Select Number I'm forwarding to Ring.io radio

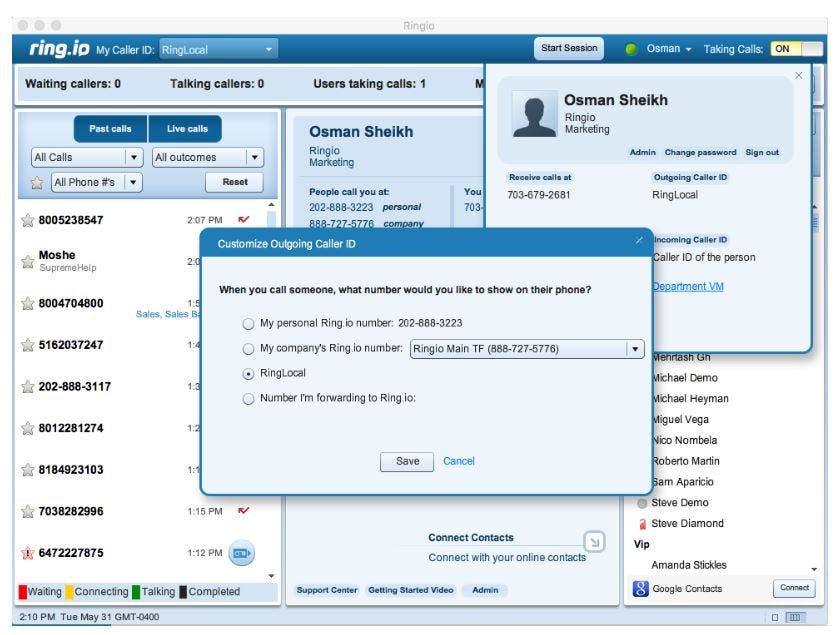click(248, 399)
